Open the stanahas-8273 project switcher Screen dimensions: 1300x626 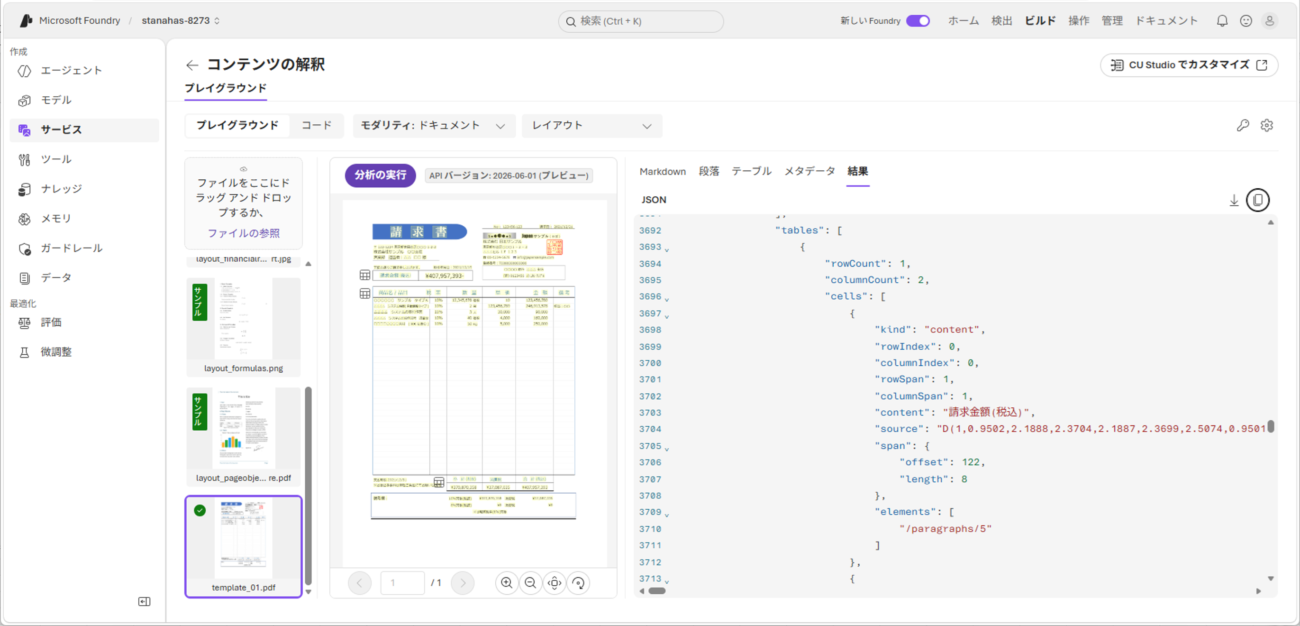[x=181, y=21]
